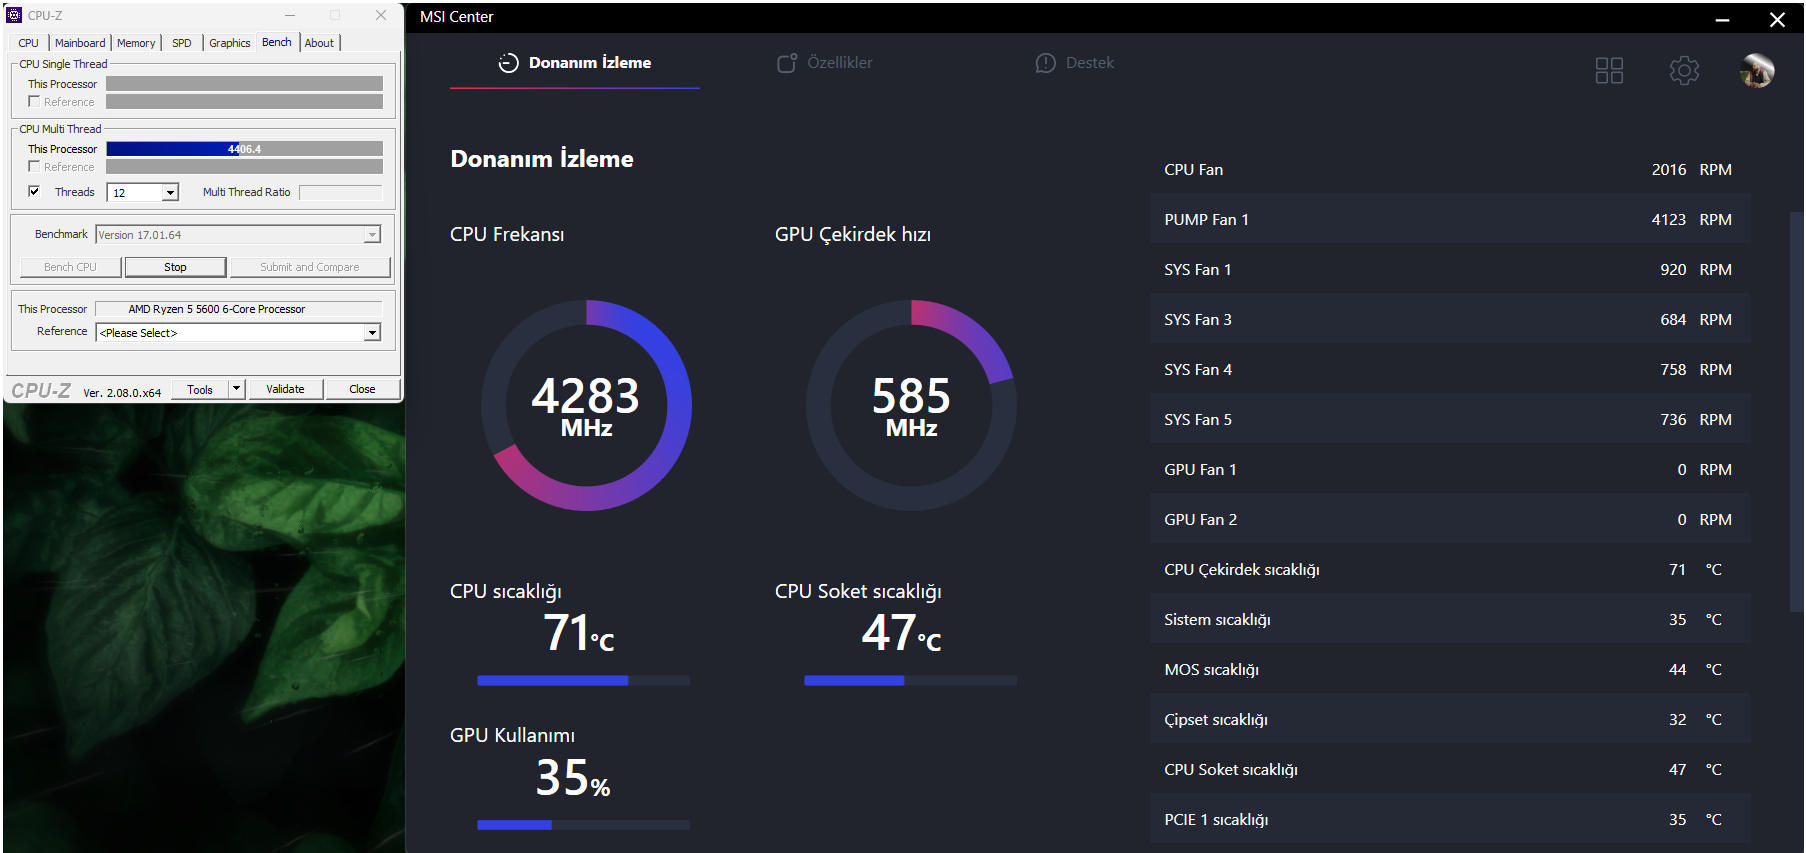Select the PUMP Fan 1 row
1806x853 pixels.
(x=1450, y=219)
